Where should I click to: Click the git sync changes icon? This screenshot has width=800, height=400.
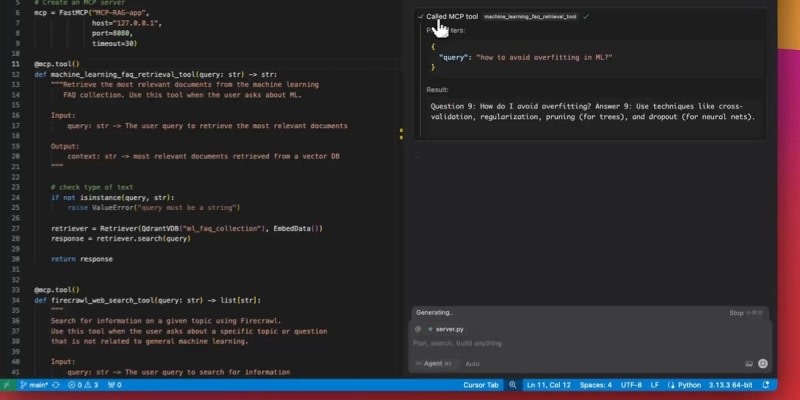pos(56,384)
